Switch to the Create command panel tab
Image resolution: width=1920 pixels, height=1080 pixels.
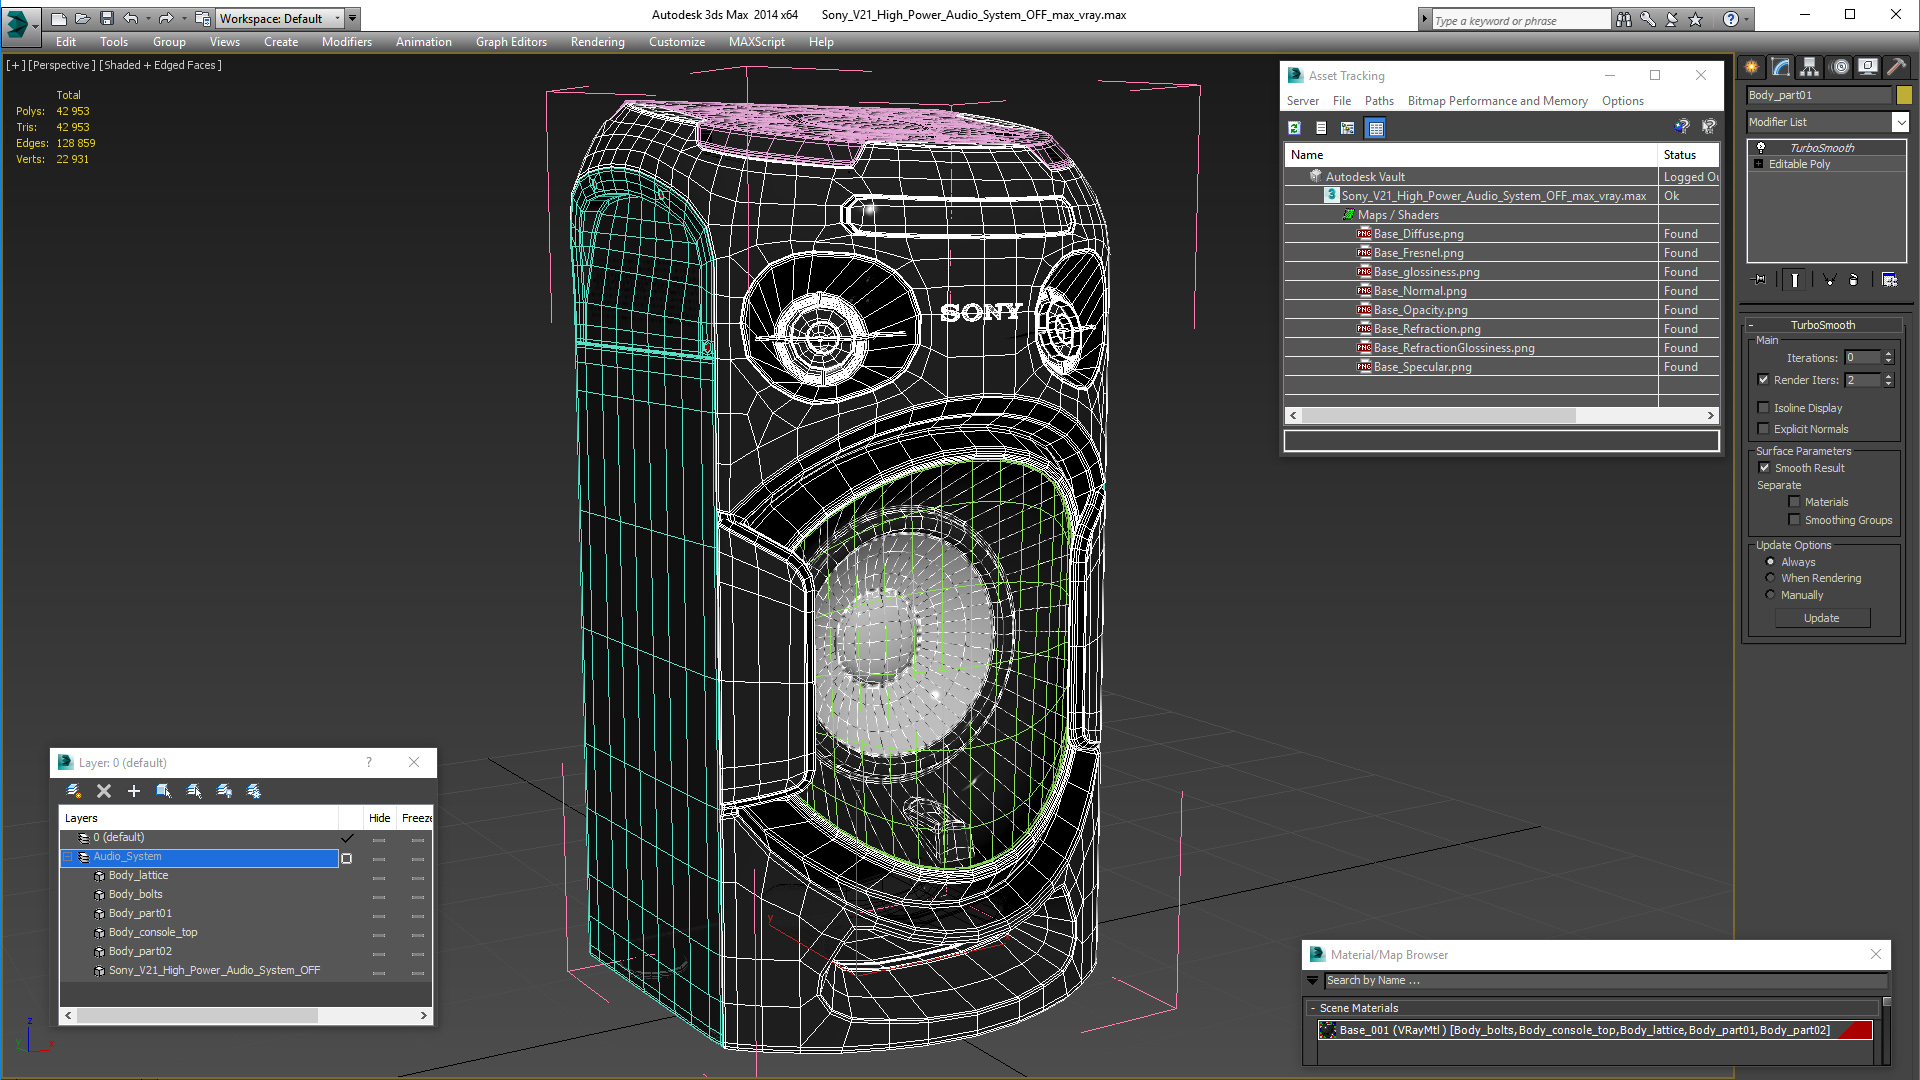pyautogui.click(x=1752, y=67)
